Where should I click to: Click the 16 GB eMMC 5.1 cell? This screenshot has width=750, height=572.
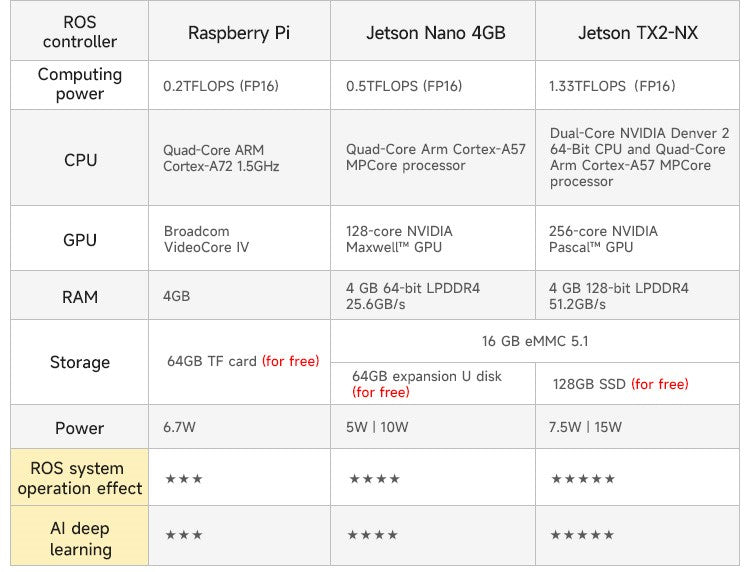click(535, 341)
